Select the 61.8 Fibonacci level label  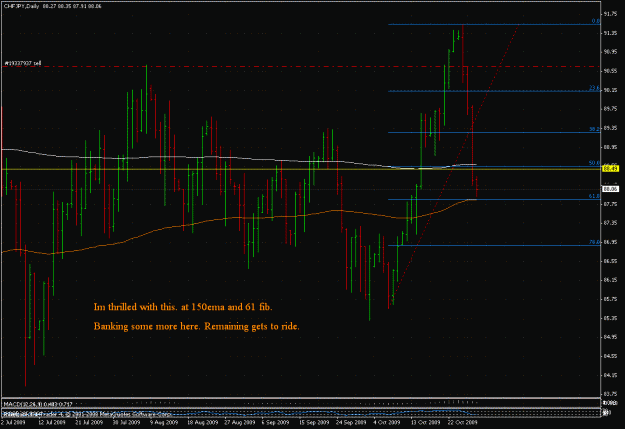pos(595,196)
